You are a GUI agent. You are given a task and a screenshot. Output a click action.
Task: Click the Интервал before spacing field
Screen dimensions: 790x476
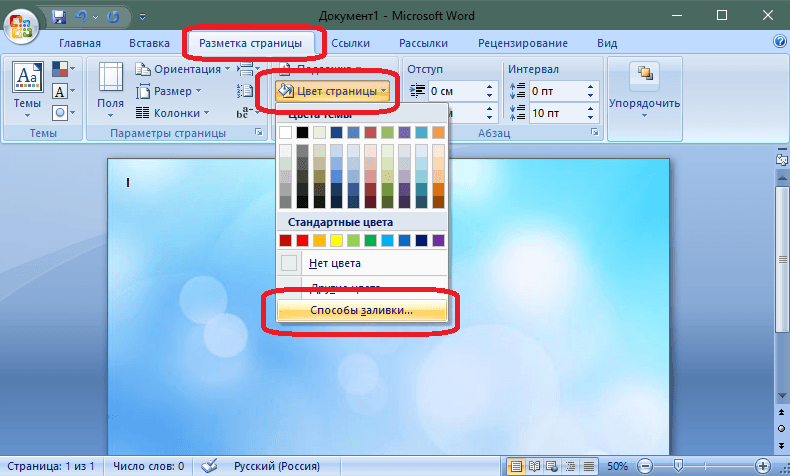coord(555,90)
